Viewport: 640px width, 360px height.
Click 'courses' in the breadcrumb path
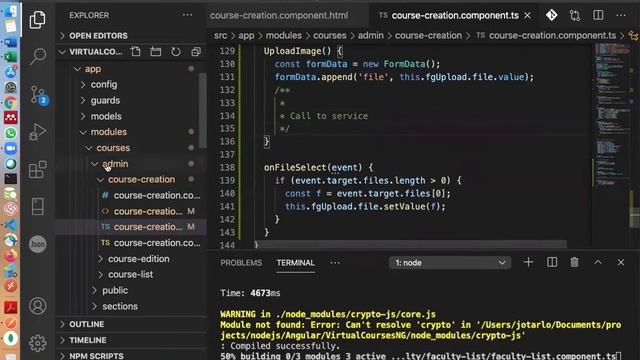coord(330,36)
